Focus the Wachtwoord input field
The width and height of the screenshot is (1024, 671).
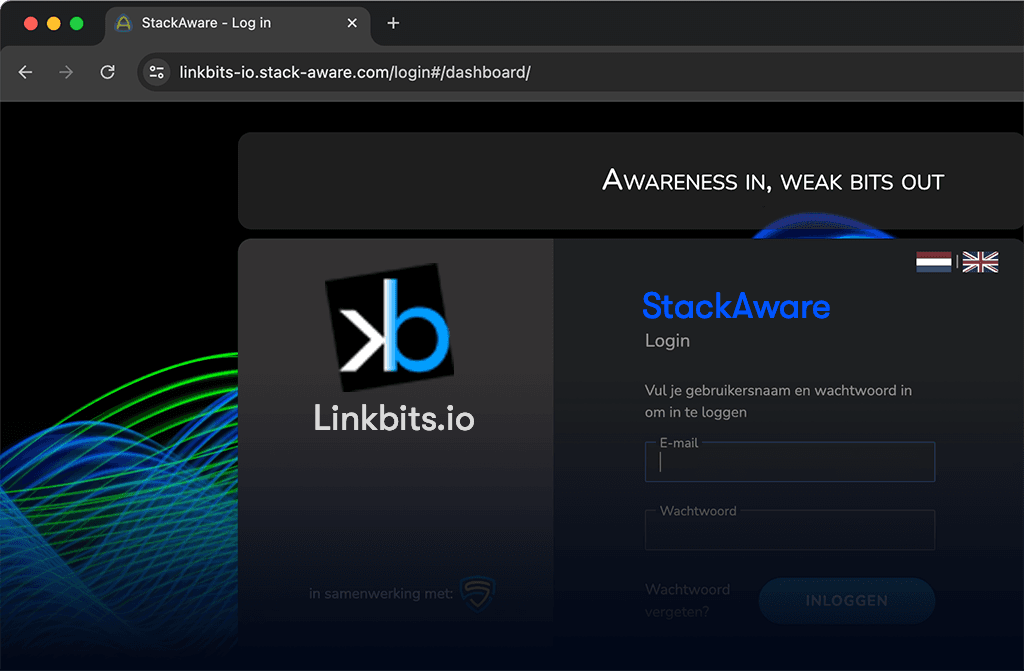click(x=790, y=530)
